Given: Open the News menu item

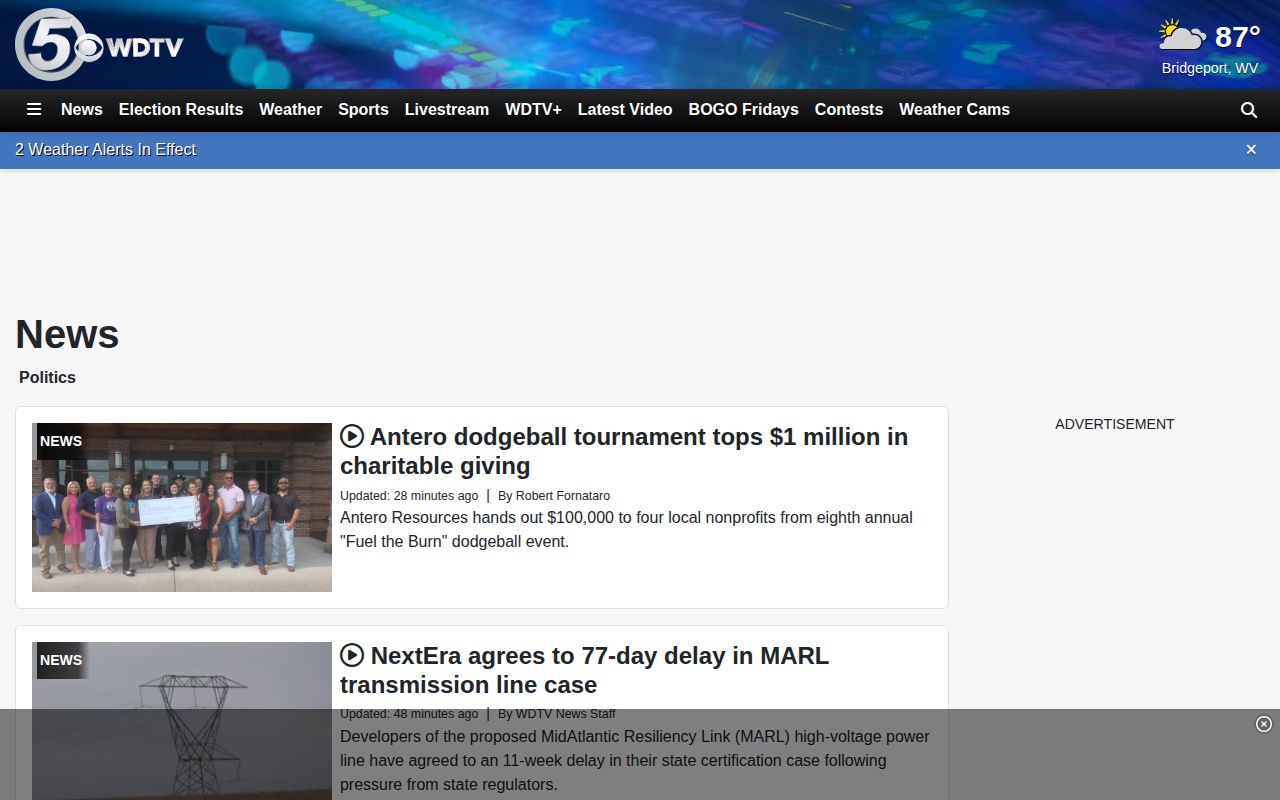Looking at the screenshot, I should click(82, 110).
